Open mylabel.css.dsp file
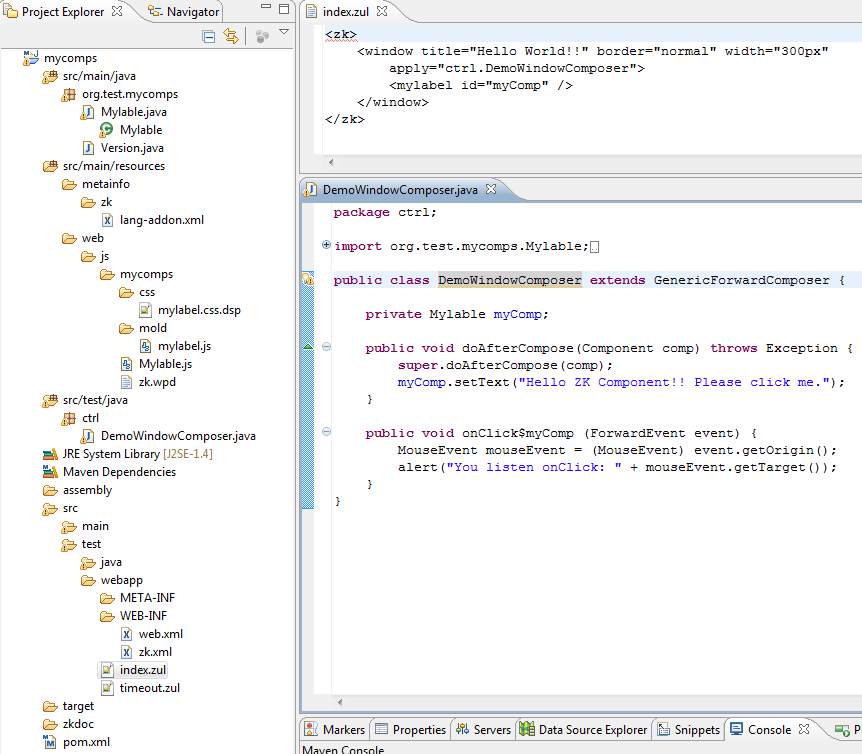Screen dimensions: 862x754 click(x=199, y=310)
